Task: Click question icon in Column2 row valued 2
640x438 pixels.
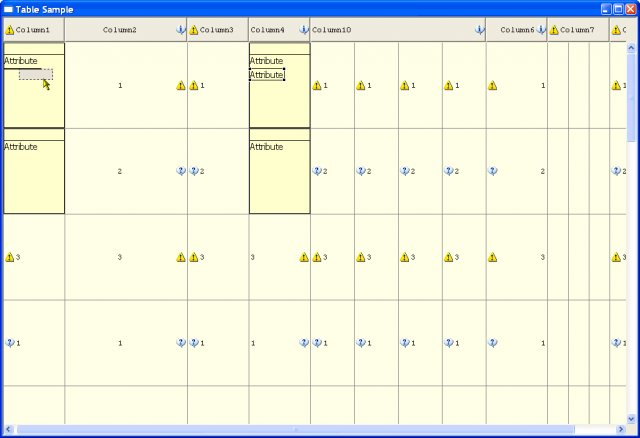Action: point(181,171)
